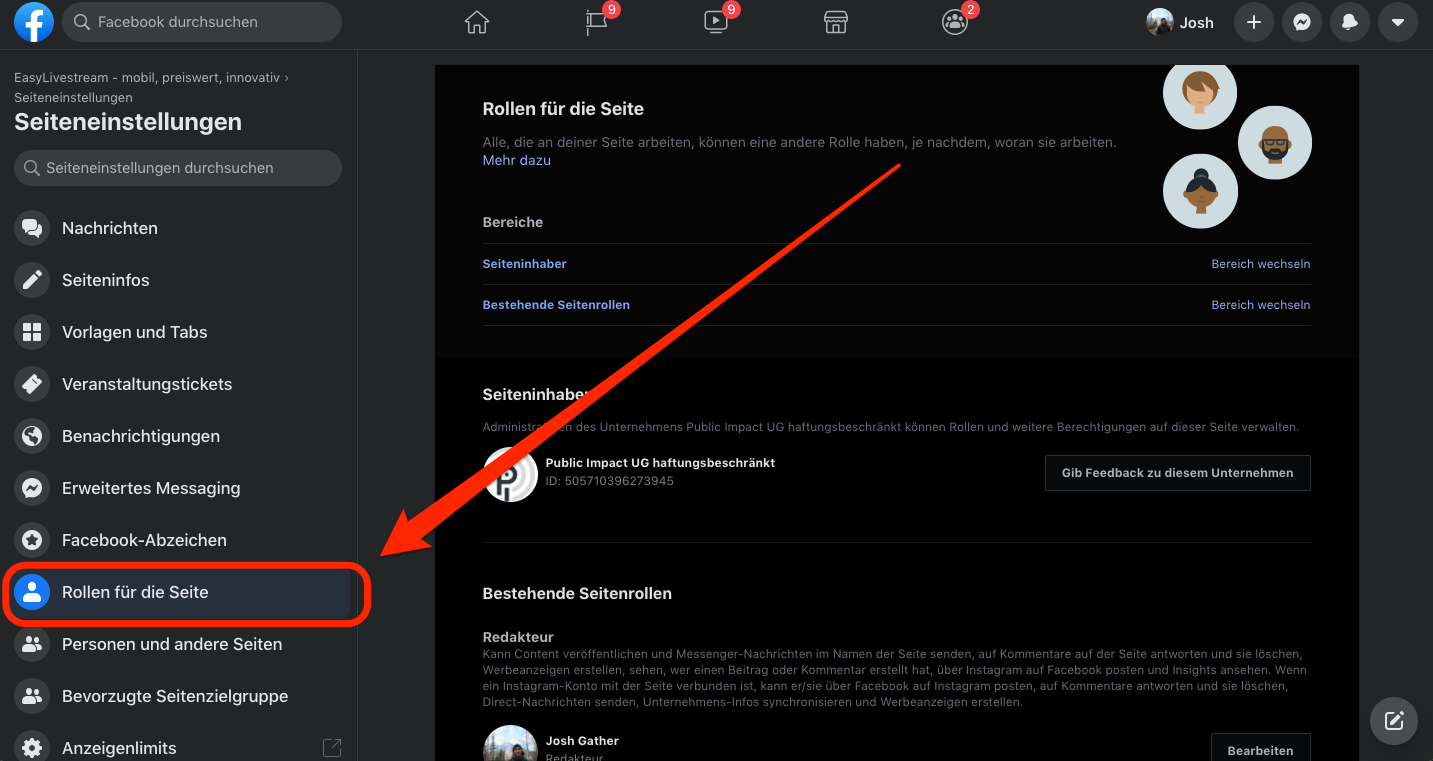The width and height of the screenshot is (1433, 761).
Task: Click the Mehr dazu link
Action: point(516,160)
